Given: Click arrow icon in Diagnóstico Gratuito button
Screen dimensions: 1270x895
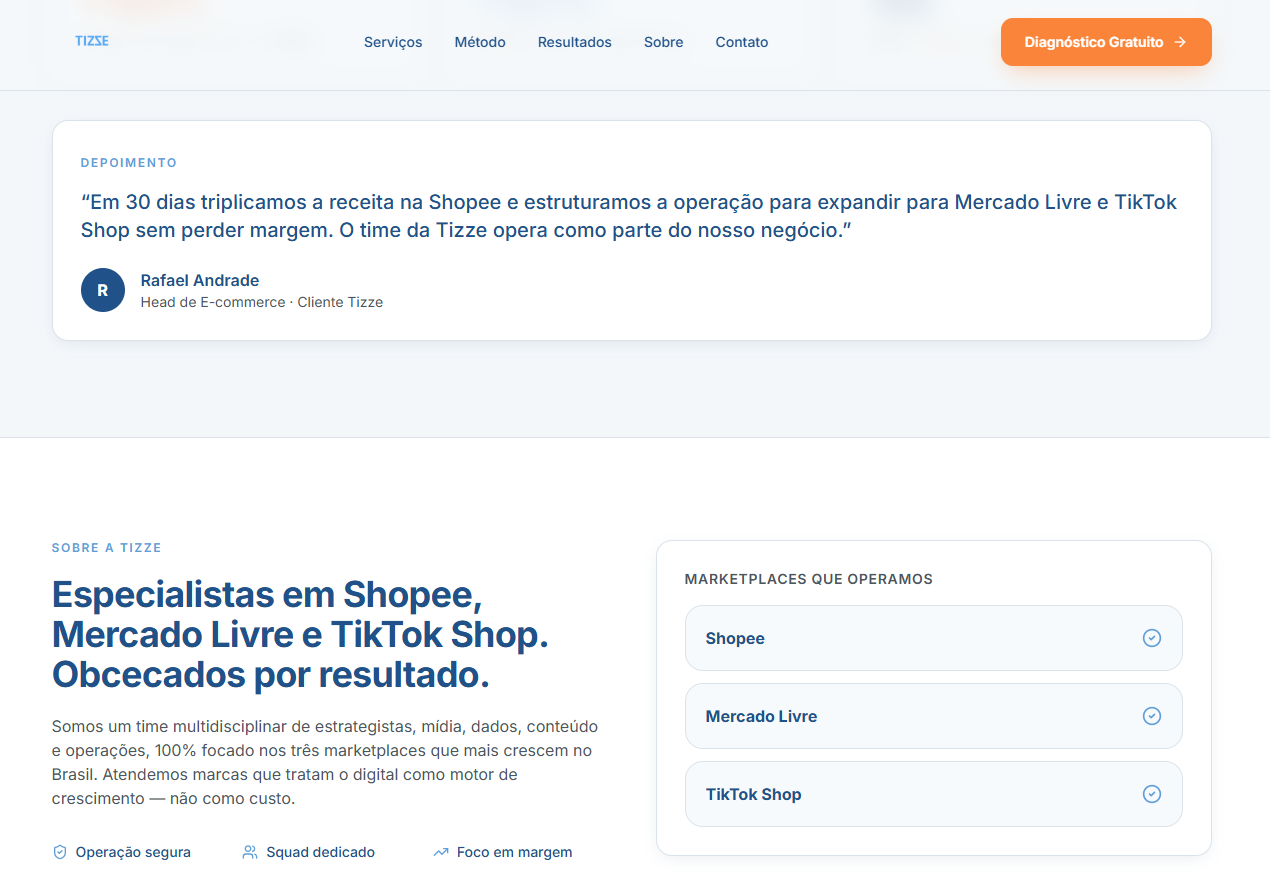Looking at the screenshot, I should (x=1180, y=42).
